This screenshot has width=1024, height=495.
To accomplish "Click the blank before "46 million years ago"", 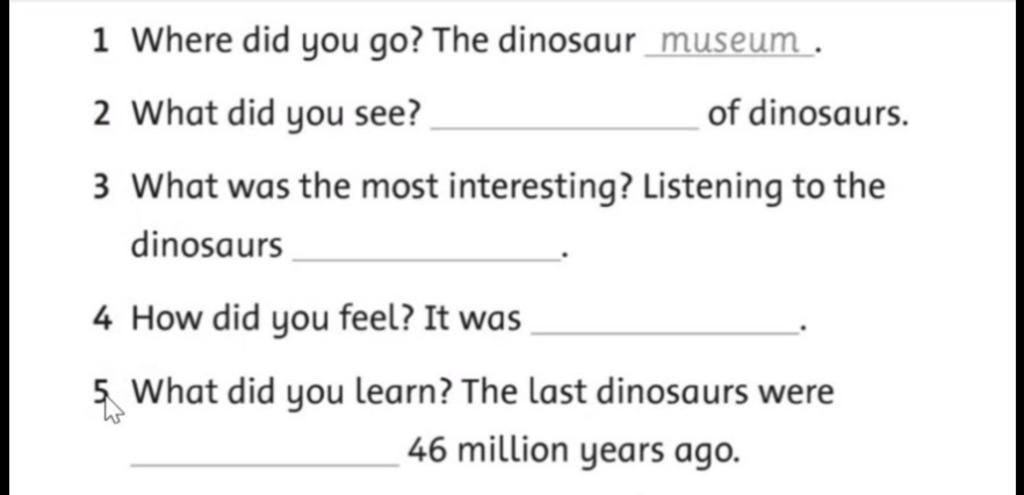I will pyautogui.click(x=265, y=464).
